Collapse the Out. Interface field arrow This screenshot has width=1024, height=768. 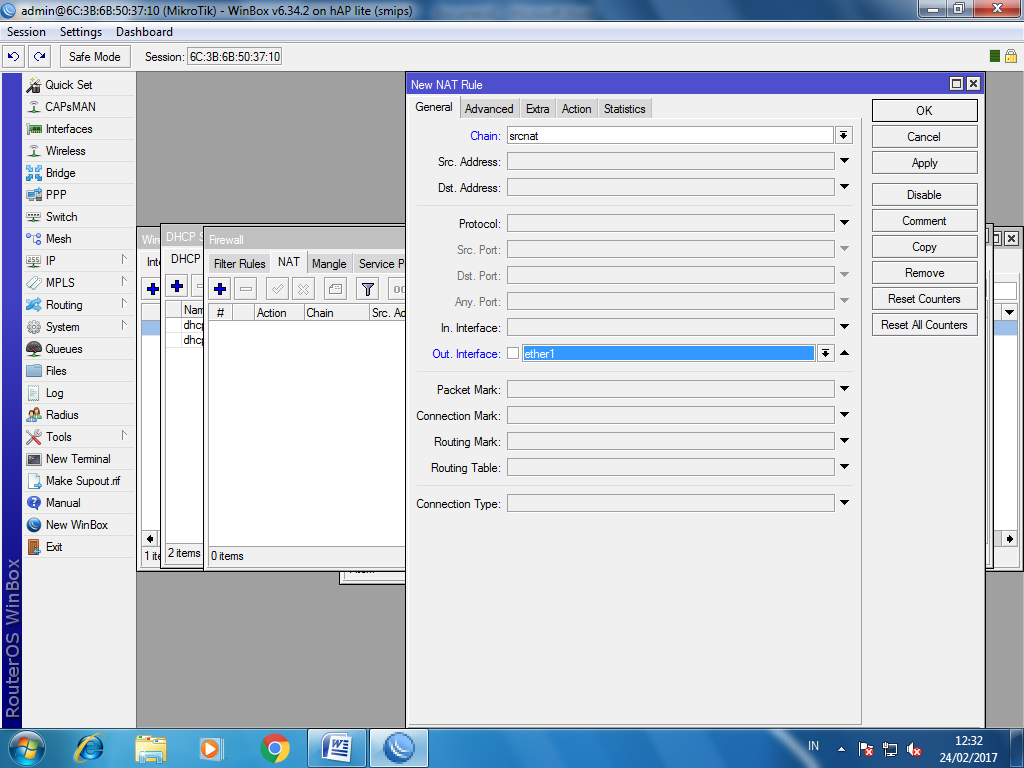(x=844, y=353)
